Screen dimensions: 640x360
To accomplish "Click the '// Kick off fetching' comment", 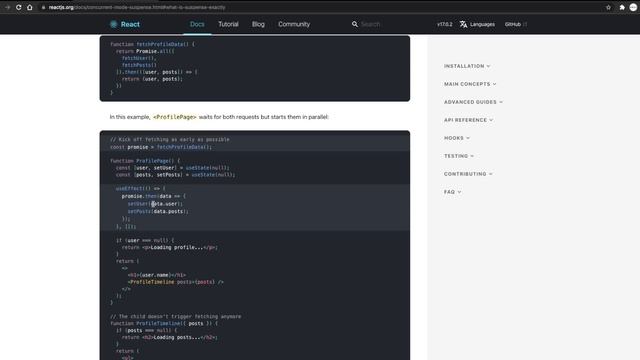I will pos(170,139).
